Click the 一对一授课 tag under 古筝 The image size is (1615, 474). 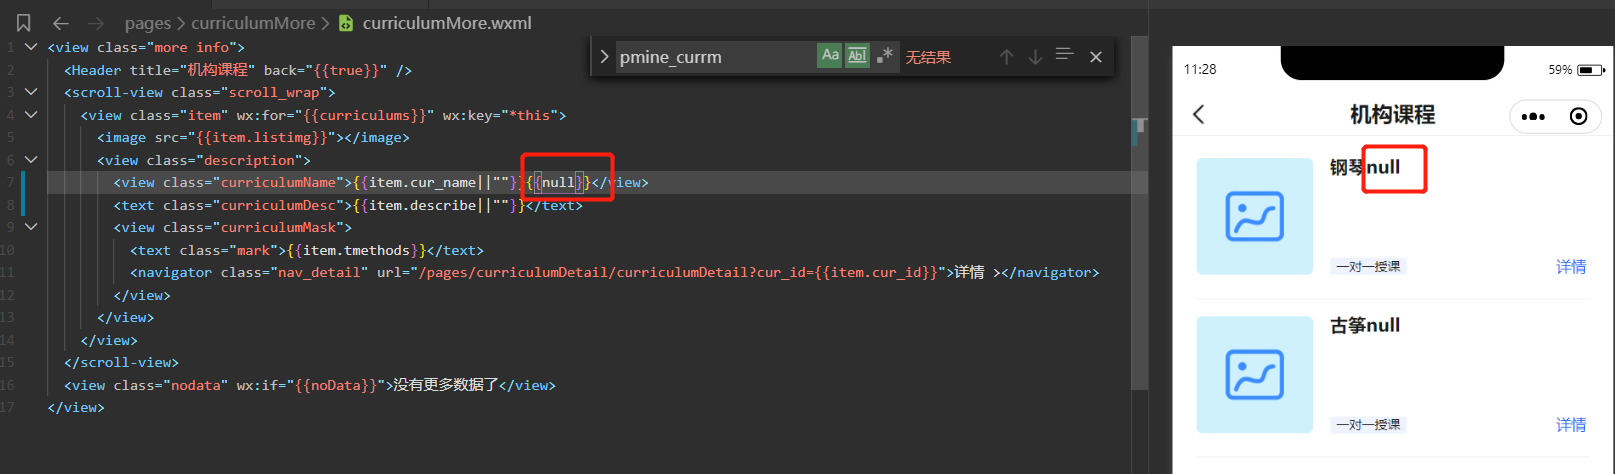[x=1368, y=425]
